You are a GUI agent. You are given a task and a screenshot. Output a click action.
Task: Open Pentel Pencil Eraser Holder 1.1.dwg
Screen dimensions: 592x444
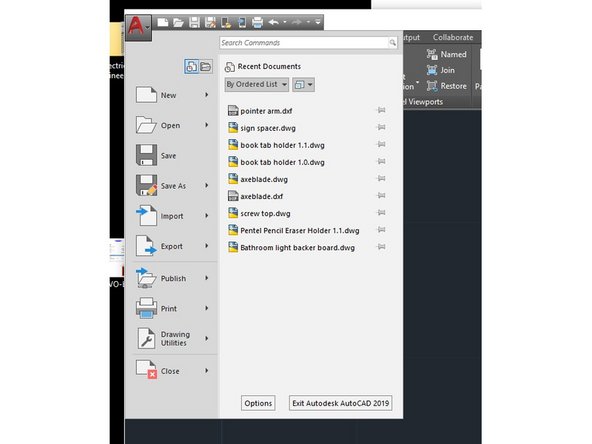point(294,230)
